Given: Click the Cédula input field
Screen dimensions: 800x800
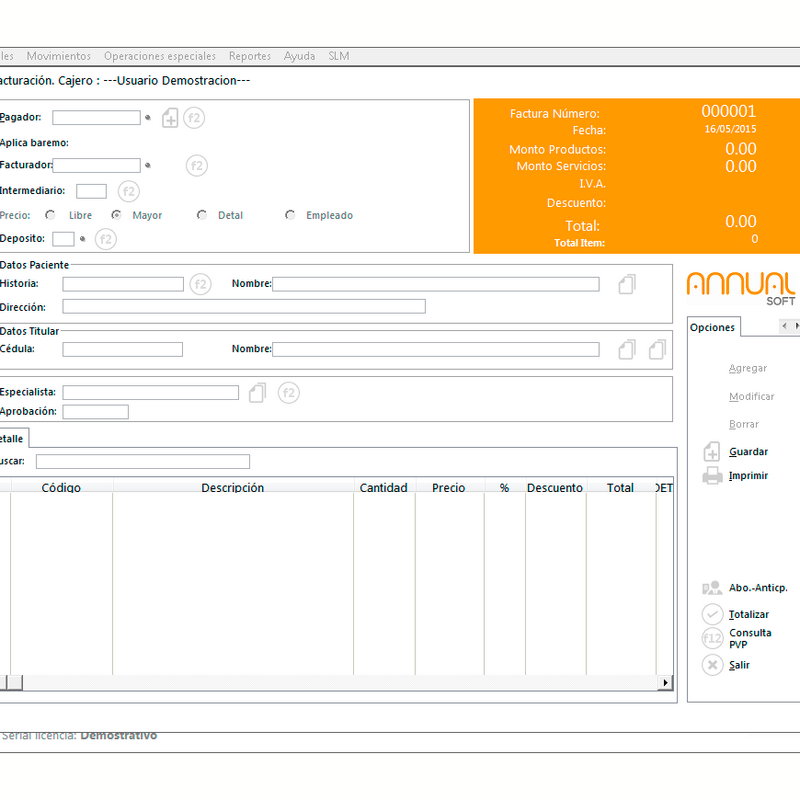Looking at the screenshot, I should pyautogui.click(x=122, y=349).
